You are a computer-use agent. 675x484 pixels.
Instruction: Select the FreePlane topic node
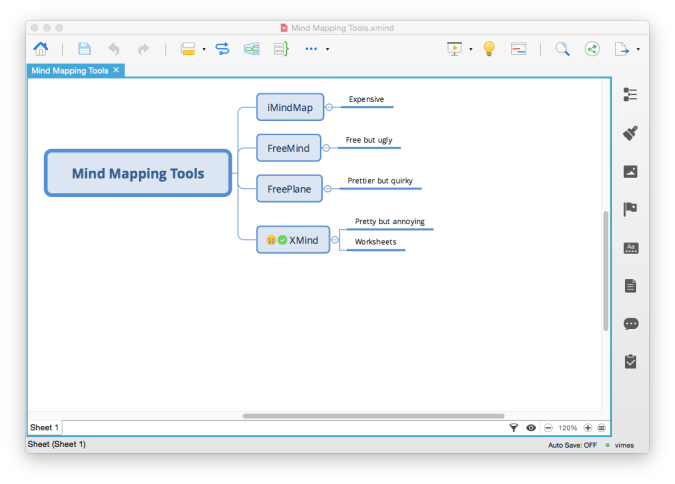point(290,188)
